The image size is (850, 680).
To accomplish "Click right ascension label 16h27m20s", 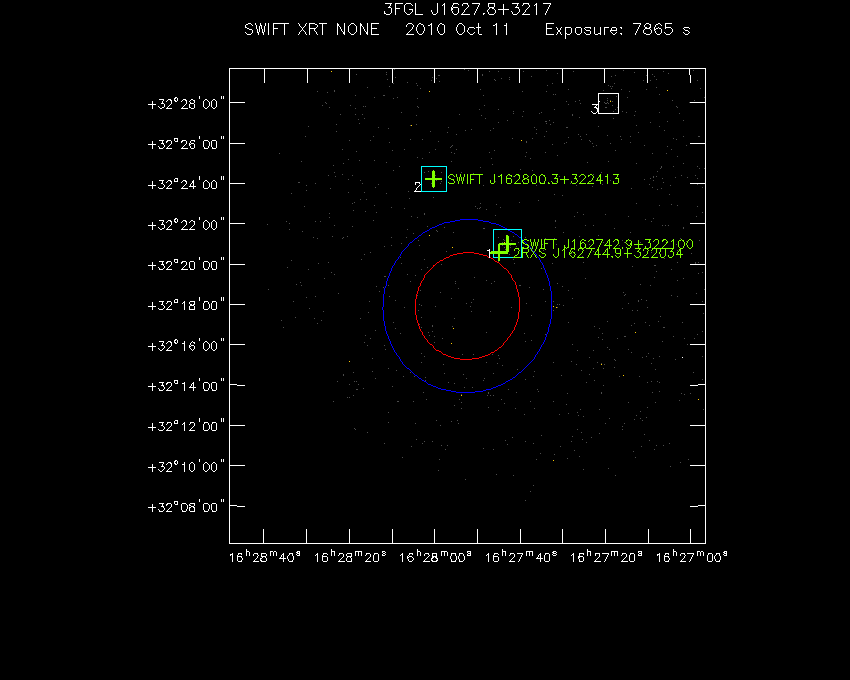I will pos(606,557).
